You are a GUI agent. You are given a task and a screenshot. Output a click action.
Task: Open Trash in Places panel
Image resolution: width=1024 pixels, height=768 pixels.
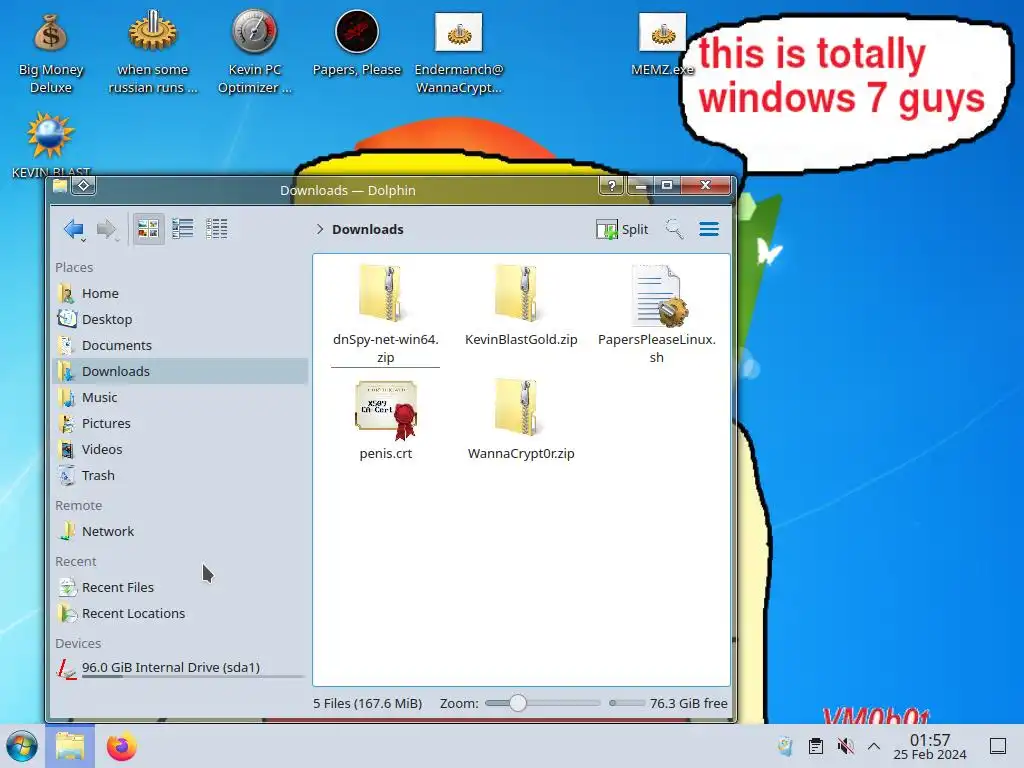click(180, 475)
